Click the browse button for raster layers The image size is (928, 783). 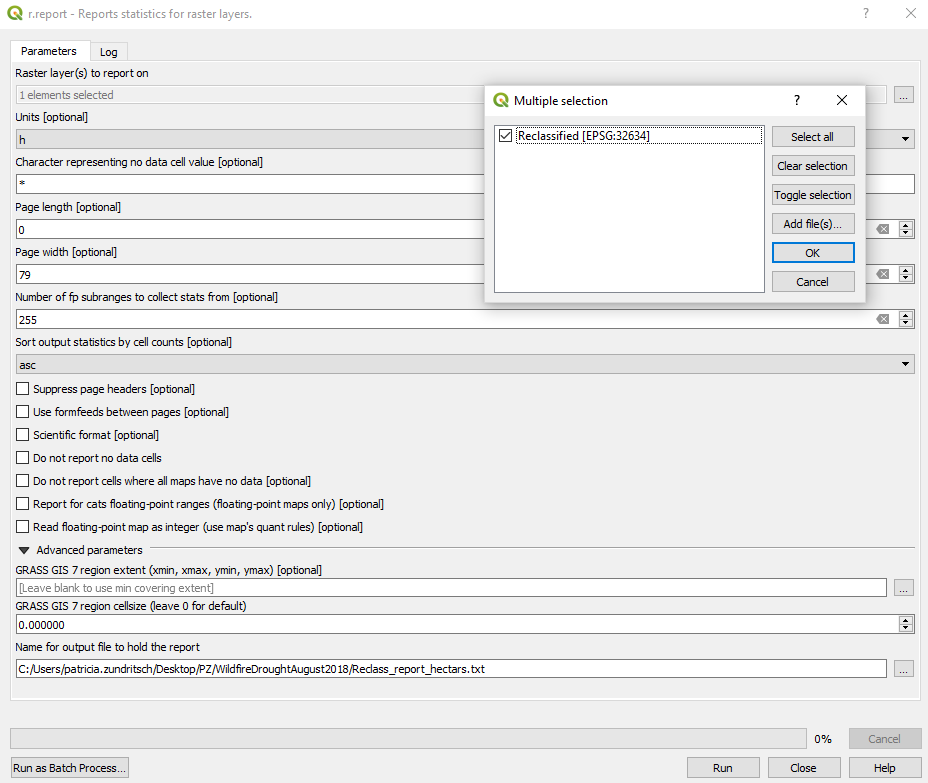coord(904,95)
